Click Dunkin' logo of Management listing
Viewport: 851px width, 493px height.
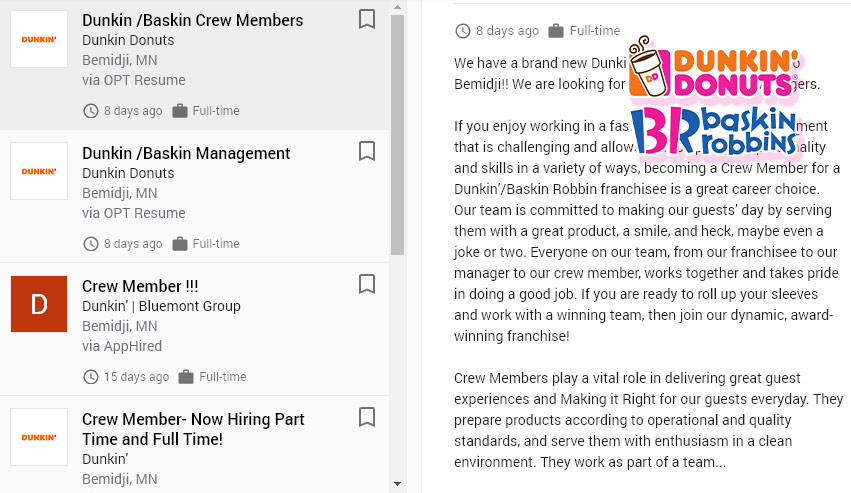tap(39, 171)
